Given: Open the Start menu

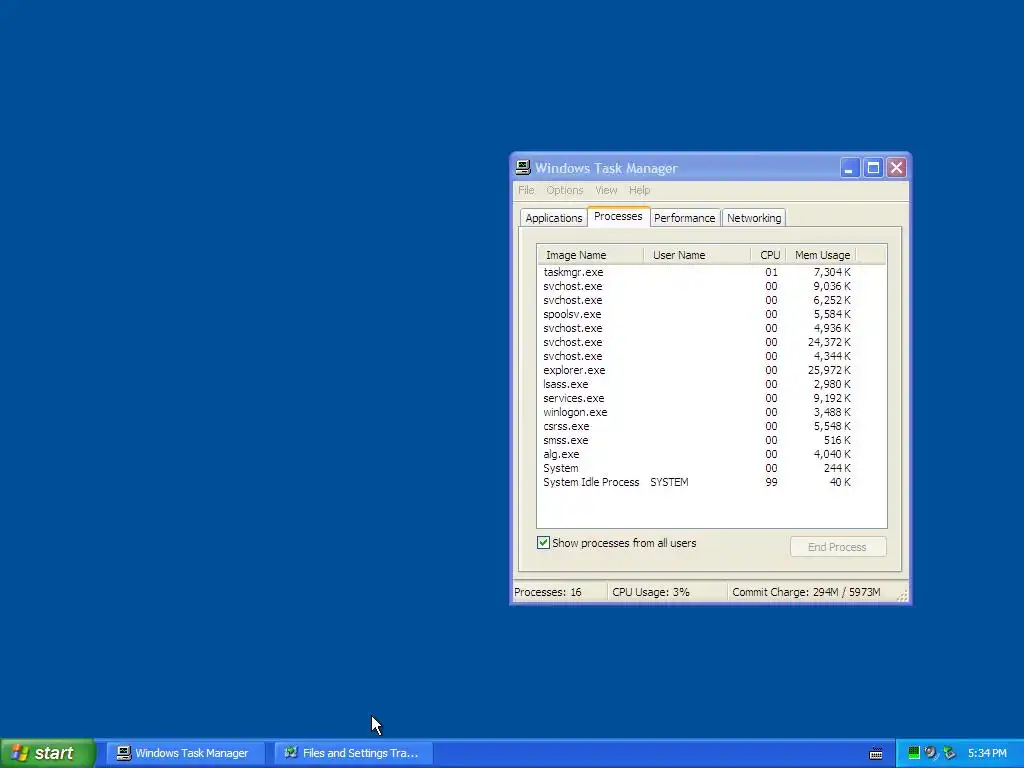Looking at the screenshot, I should tap(48, 753).
